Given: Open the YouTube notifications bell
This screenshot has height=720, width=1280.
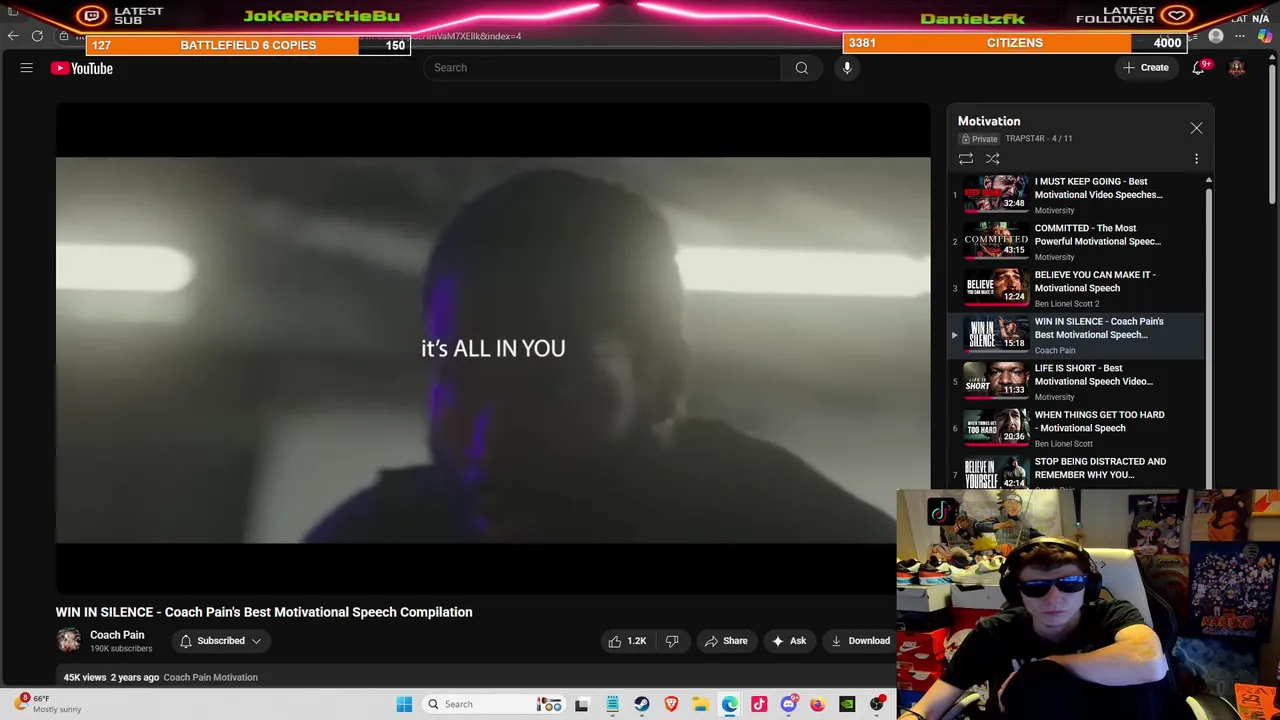Looking at the screenshot, I should click(1198, 68).
